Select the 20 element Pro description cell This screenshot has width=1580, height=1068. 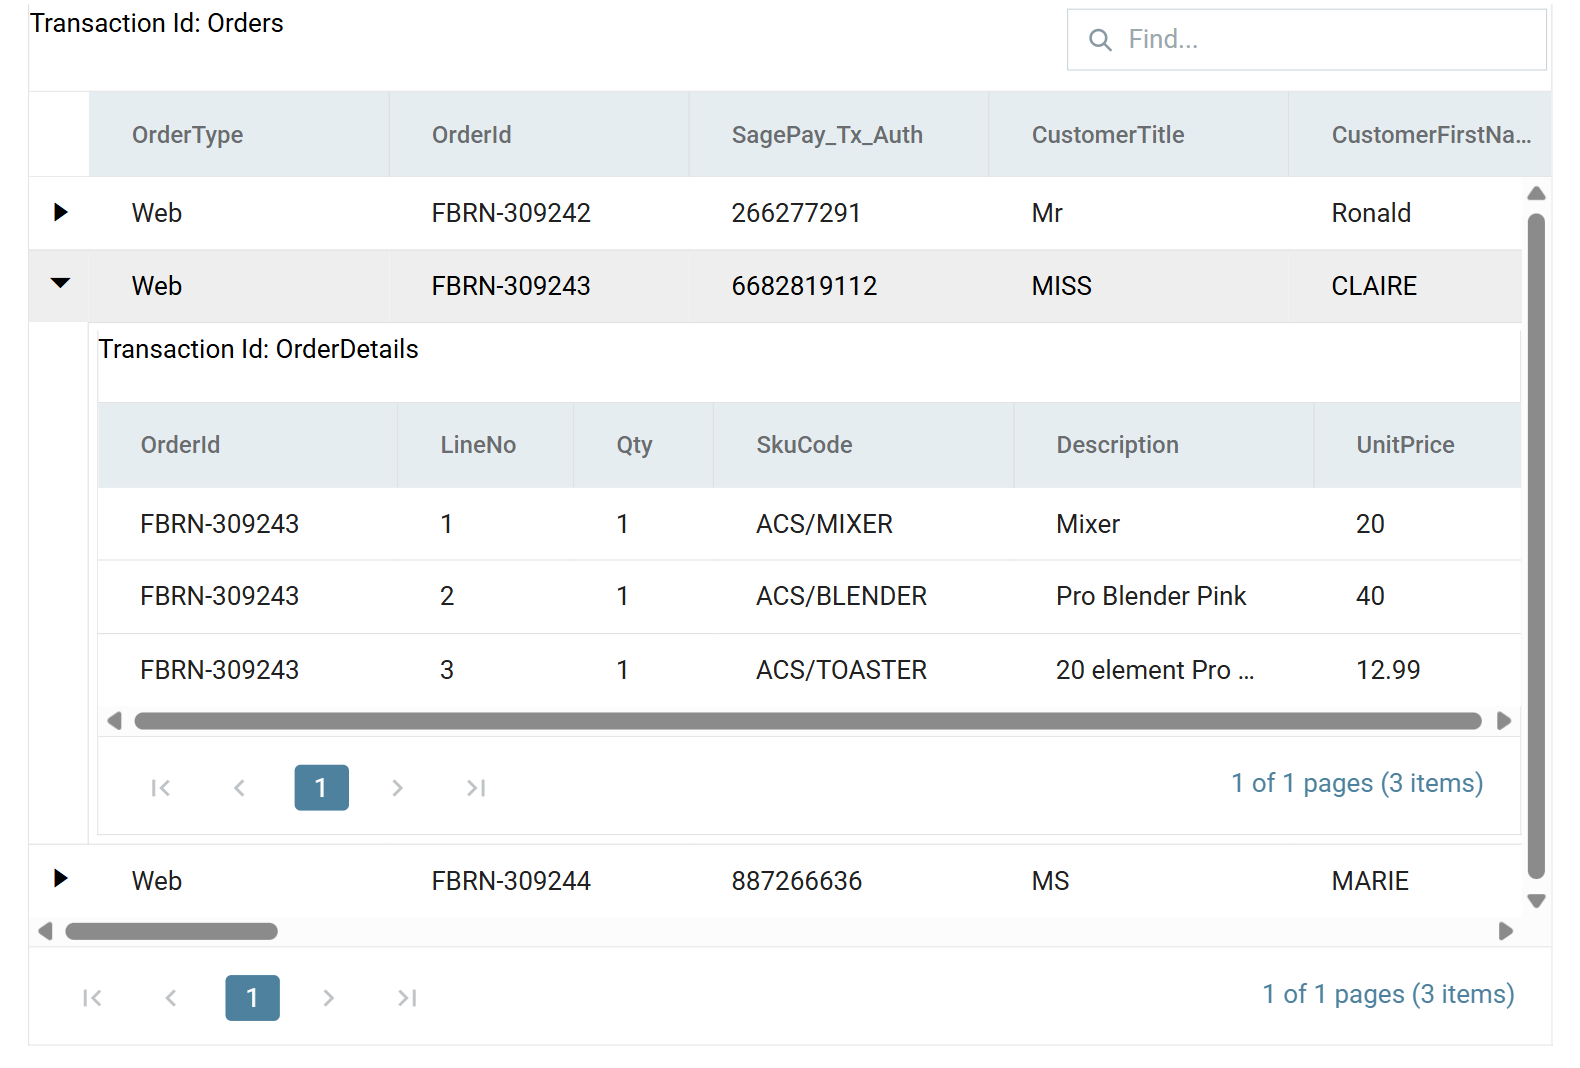click(1164, 670)
